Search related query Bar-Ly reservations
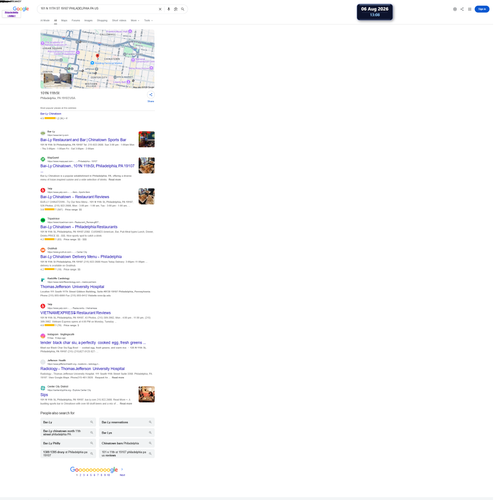 [127, 422]
